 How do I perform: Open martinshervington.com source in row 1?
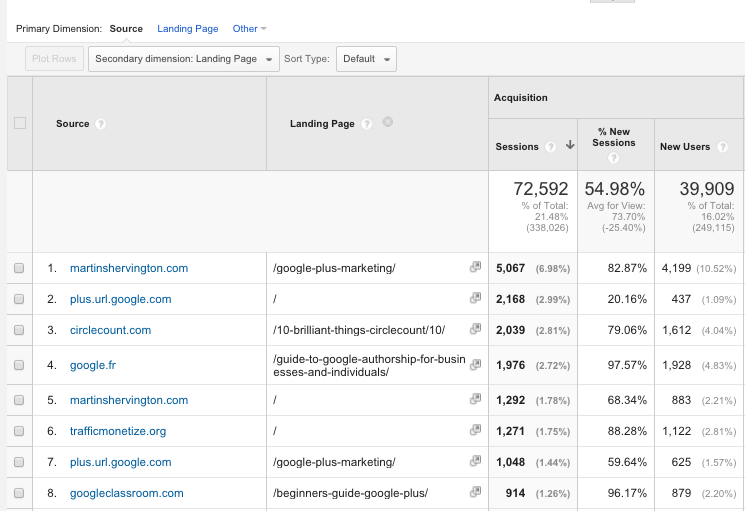point(129,268)
